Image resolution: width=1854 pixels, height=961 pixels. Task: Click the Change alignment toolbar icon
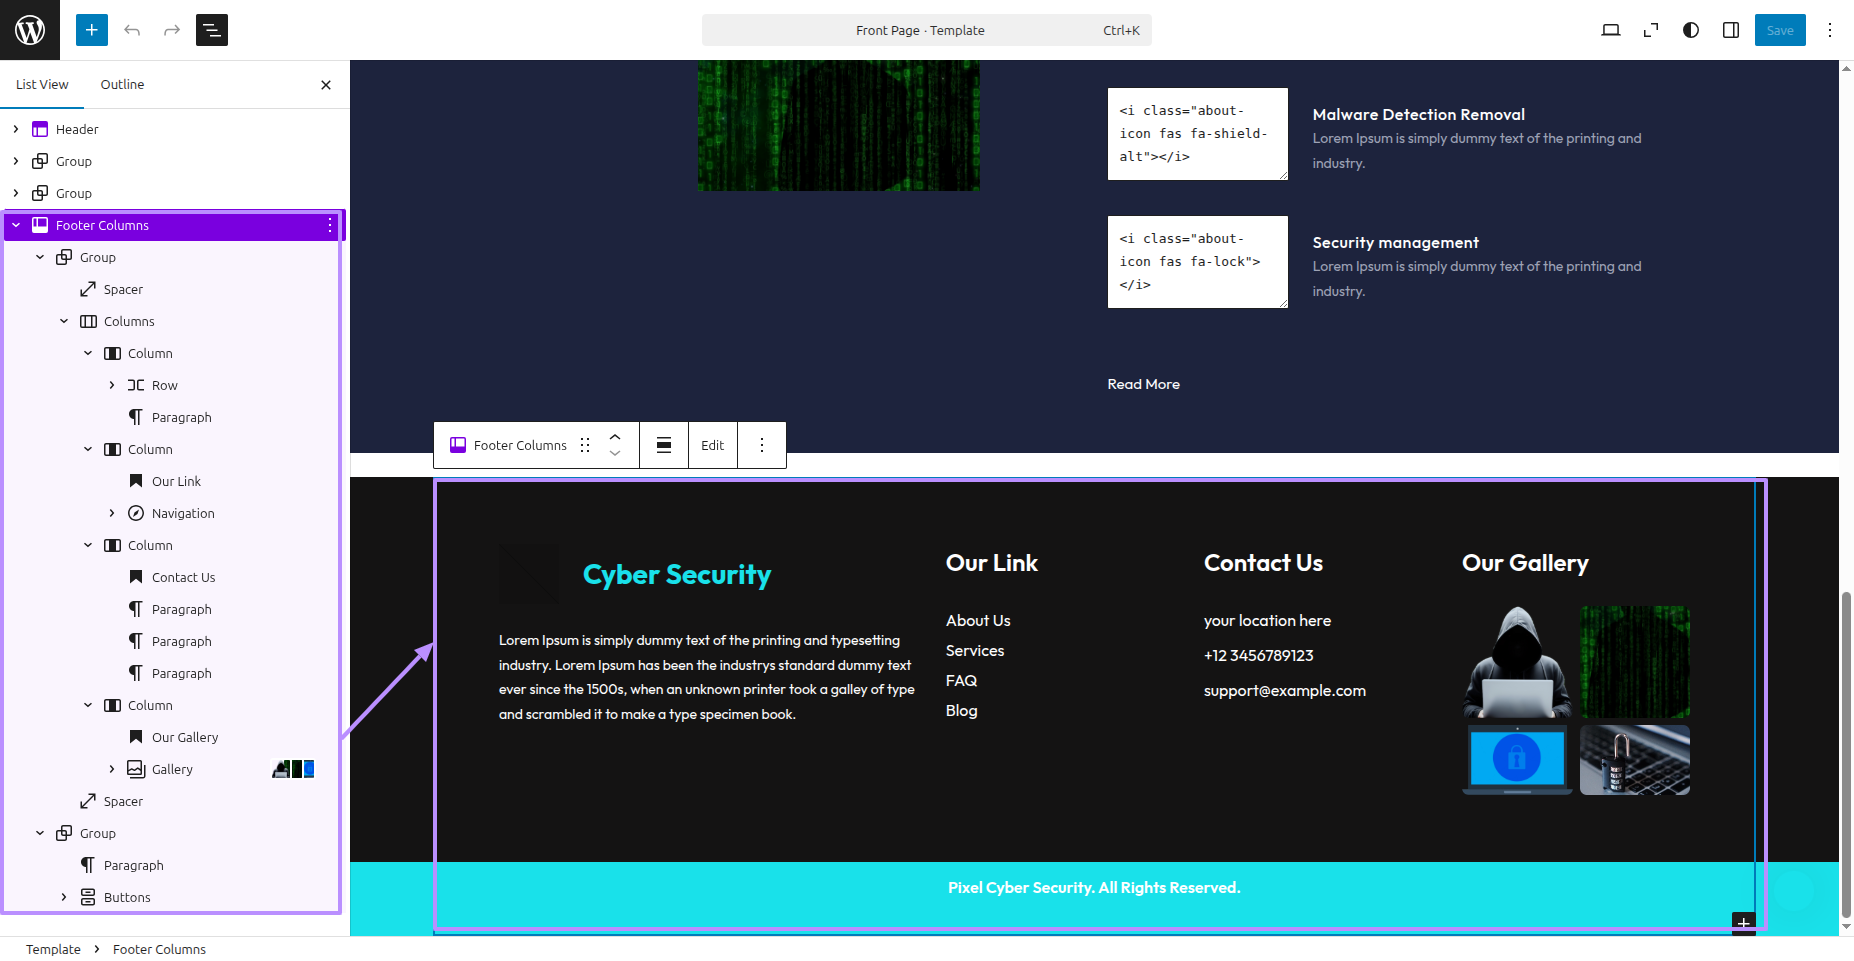[664, 445]
